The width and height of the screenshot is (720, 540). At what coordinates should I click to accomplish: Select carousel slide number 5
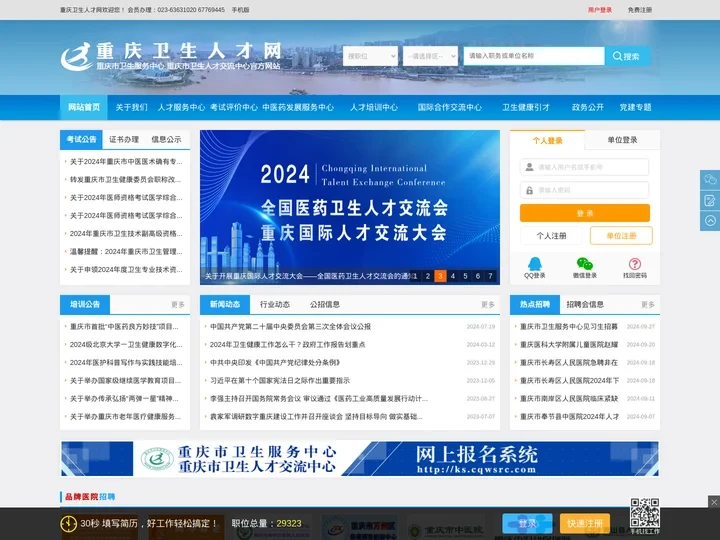(x=465, y=276)
